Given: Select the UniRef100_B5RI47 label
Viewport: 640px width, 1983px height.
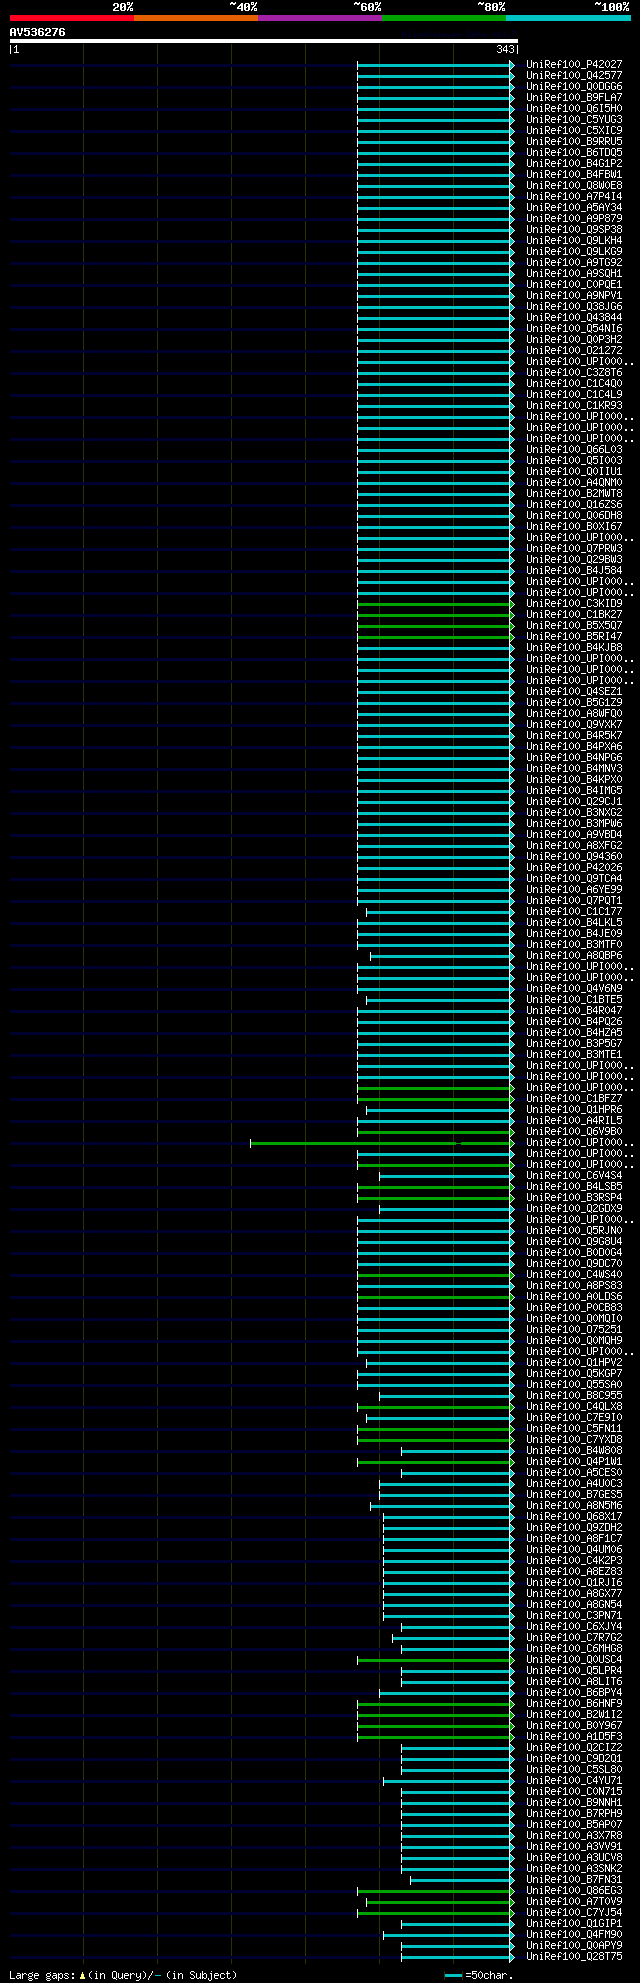Looking at the screenshot, I should 574,636.
